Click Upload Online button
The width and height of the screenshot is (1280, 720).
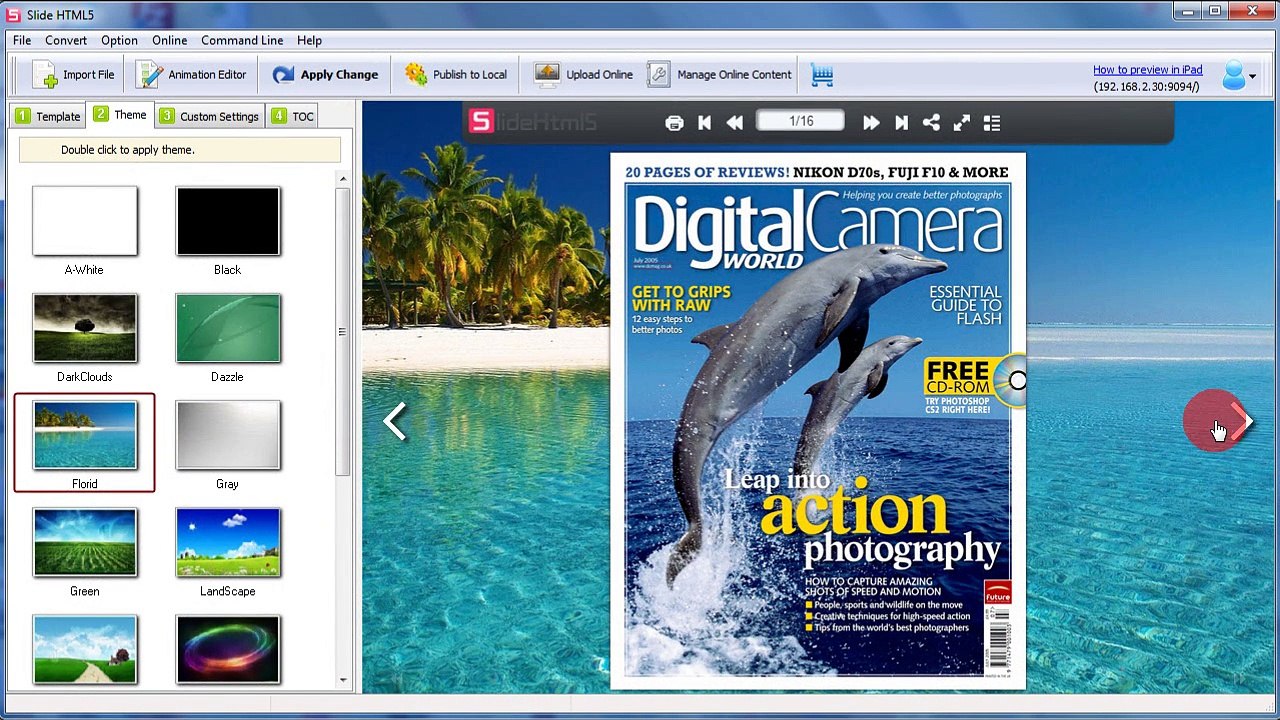tap(583, 75)
